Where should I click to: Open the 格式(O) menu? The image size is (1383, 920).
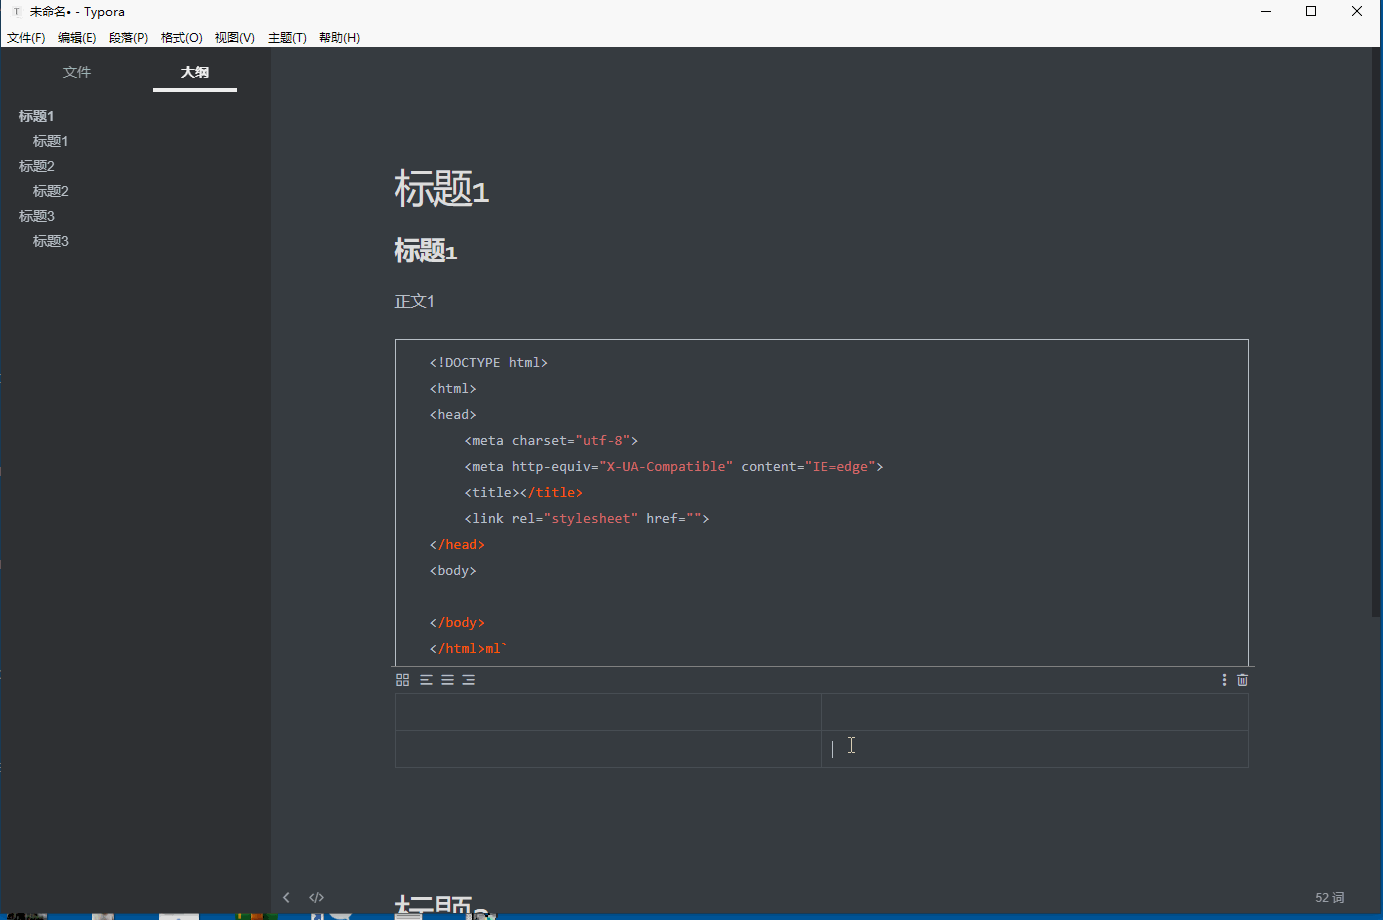(x=181, y=38)
